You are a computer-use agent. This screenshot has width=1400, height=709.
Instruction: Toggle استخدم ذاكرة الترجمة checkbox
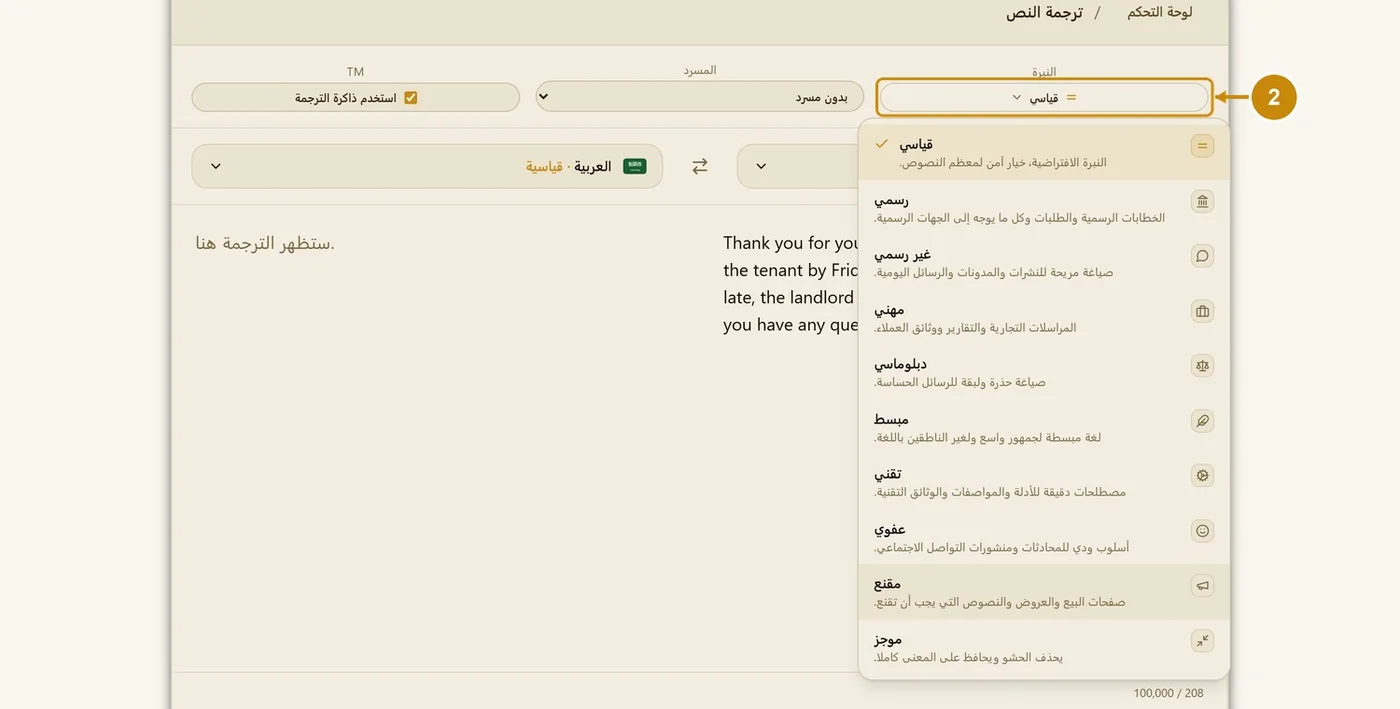[410, 98]
